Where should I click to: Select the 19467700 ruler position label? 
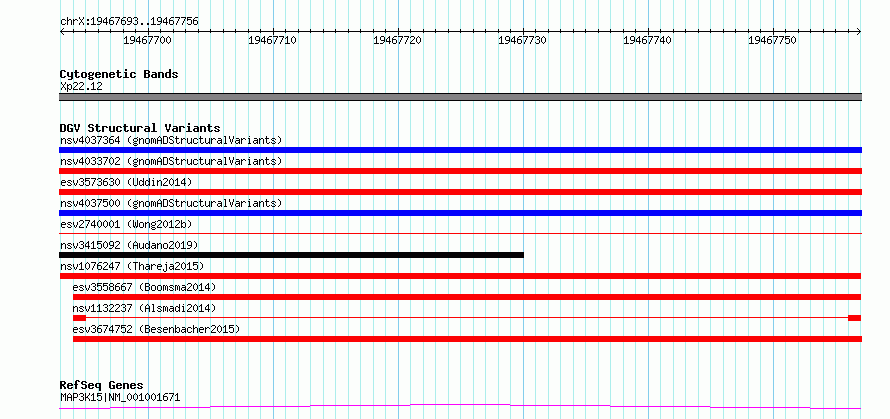147,40
